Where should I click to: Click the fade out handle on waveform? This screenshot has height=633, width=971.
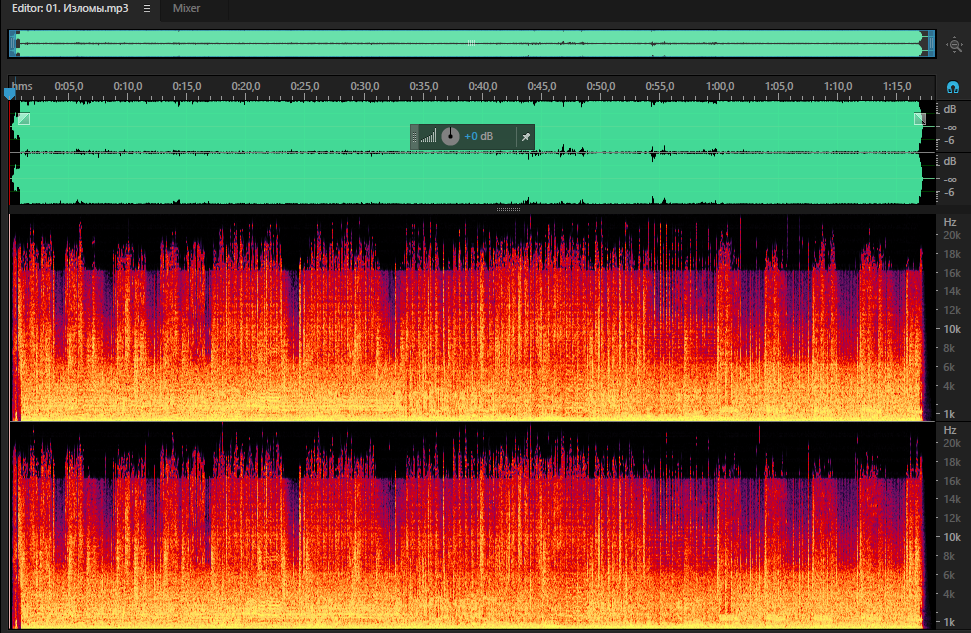click(x=920, y=119)
